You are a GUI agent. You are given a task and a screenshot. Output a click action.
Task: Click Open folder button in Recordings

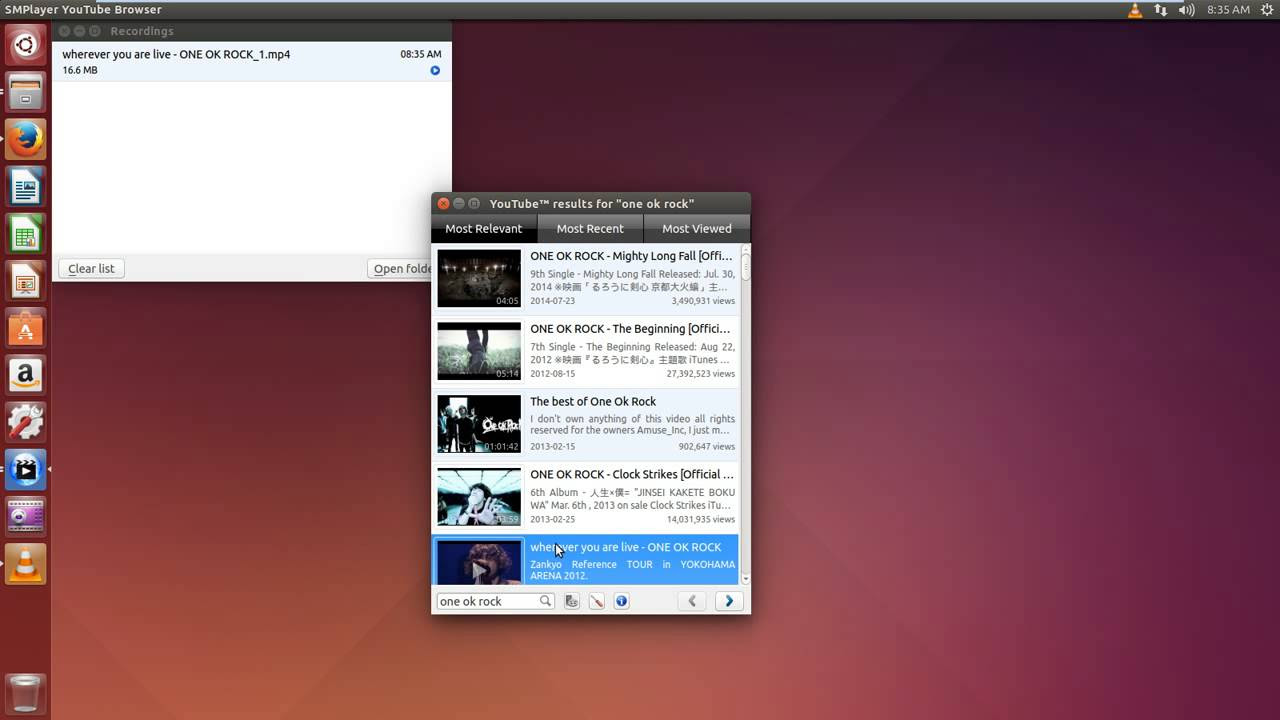tap(402, 269)
